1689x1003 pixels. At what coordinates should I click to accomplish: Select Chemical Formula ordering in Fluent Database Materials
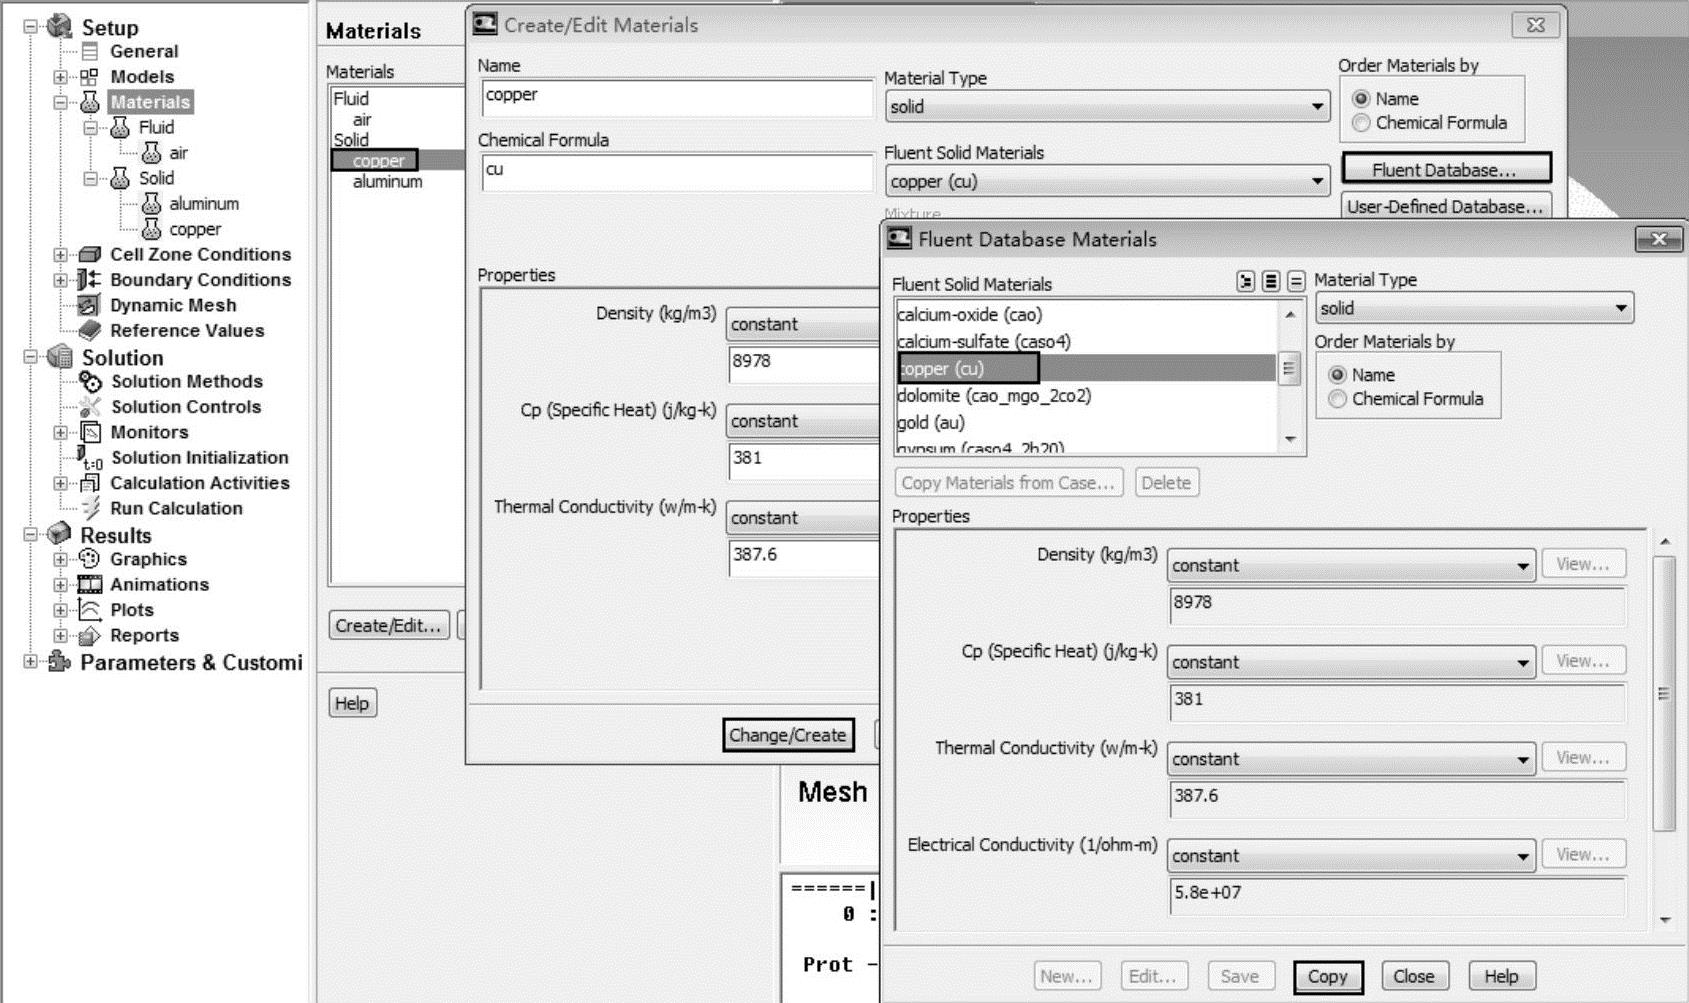[x=1338, y=399]
